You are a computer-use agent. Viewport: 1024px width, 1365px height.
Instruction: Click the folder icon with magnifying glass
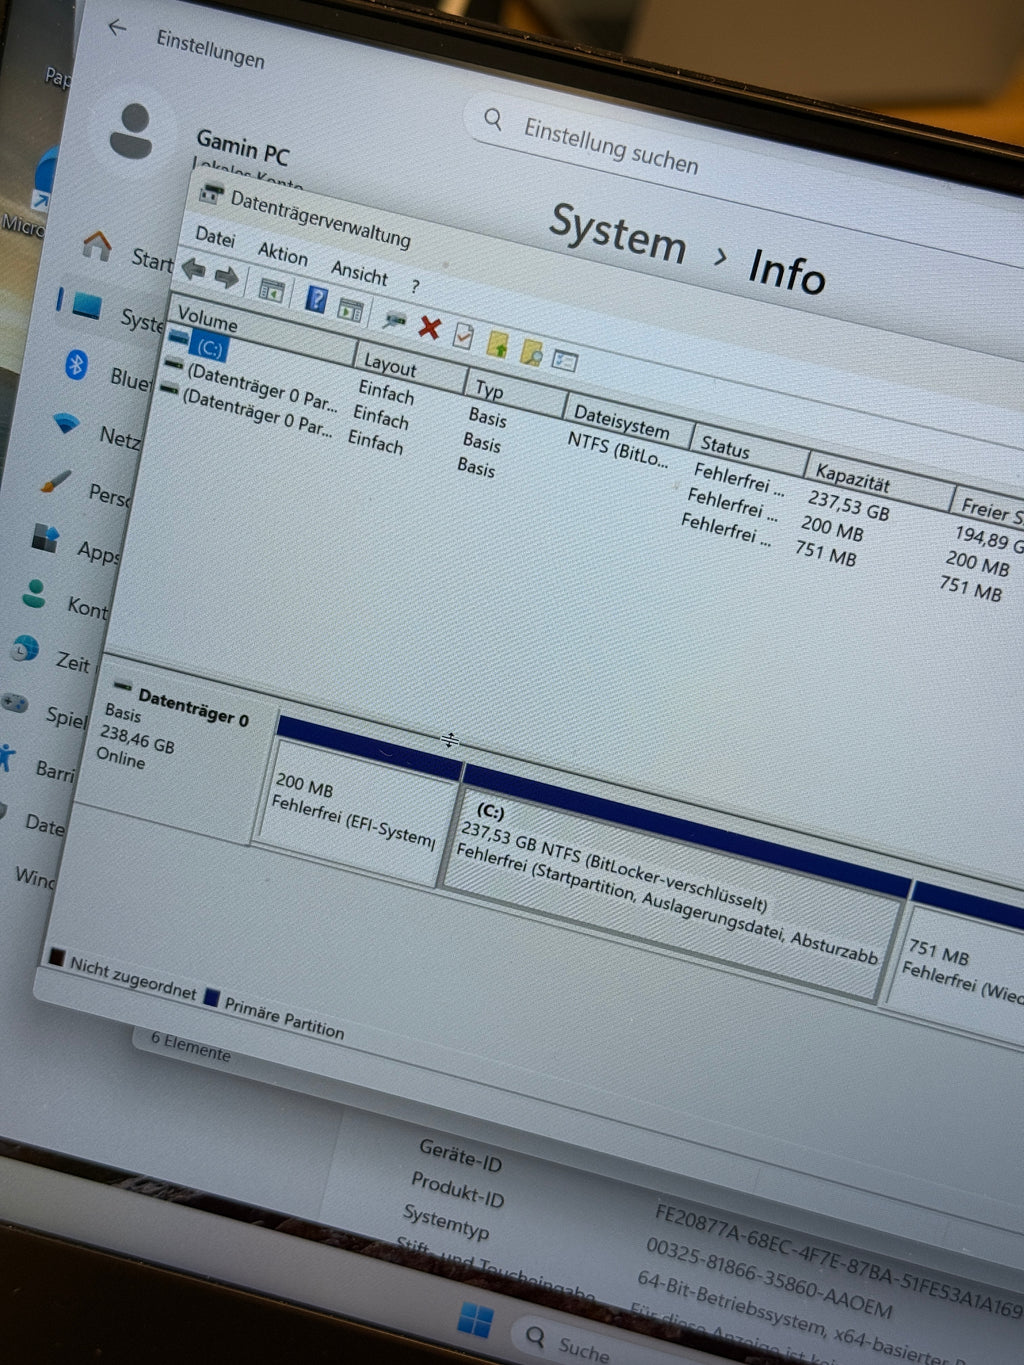coord(531,353)
